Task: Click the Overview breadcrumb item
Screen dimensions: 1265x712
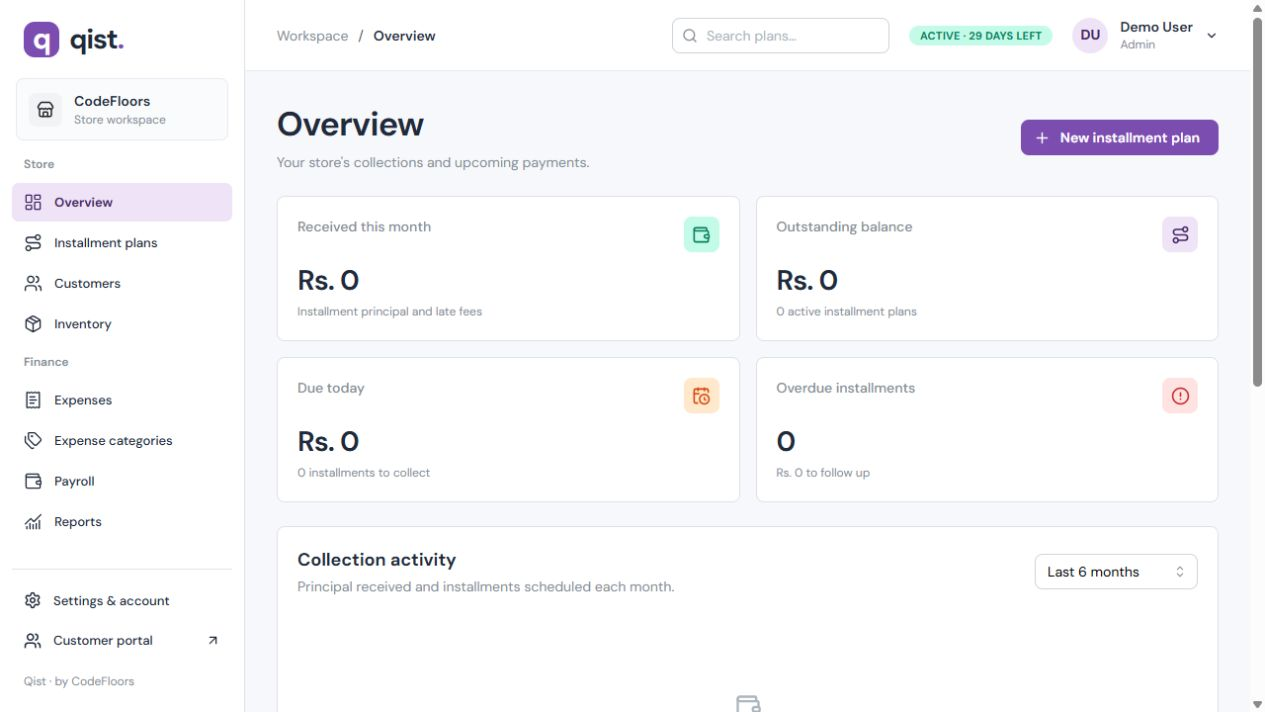Action: 404,36
